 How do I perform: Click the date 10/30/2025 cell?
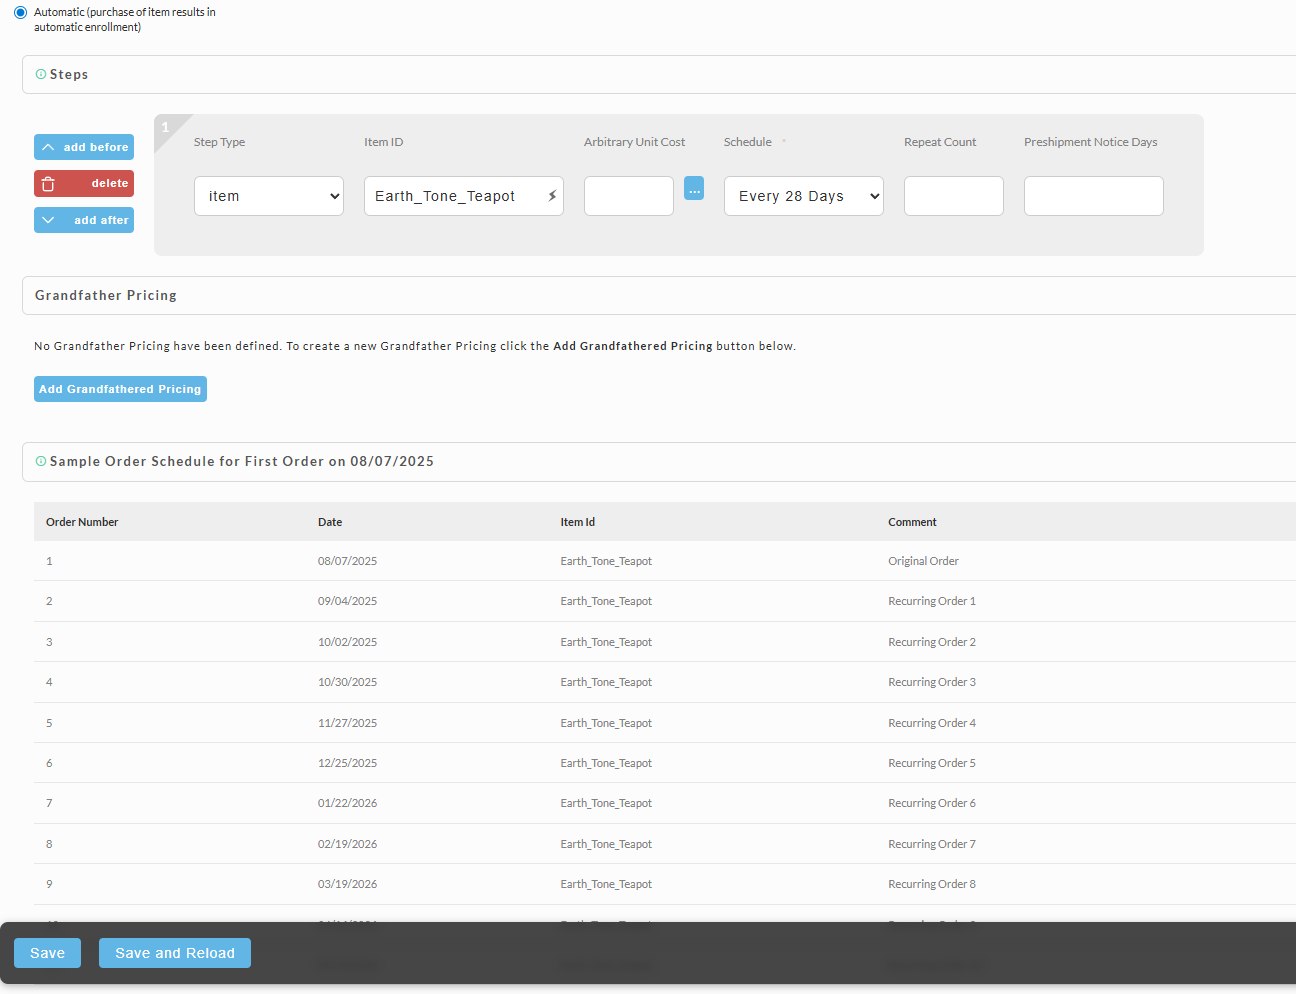coord(348,682)
